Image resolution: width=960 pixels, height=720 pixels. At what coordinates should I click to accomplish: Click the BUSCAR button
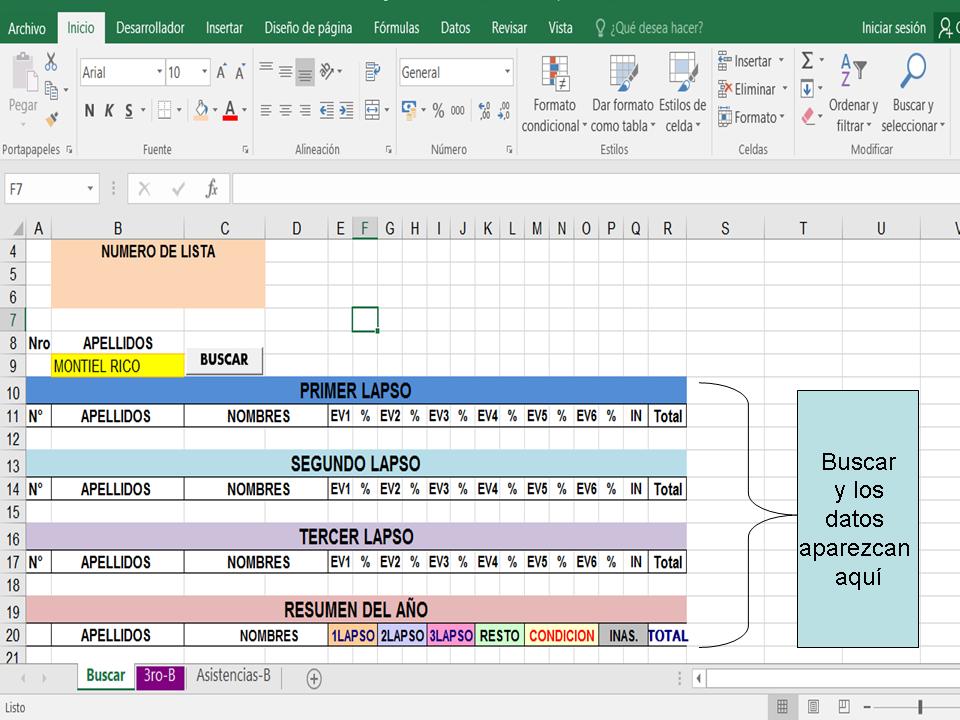click(x=224, y=360)
